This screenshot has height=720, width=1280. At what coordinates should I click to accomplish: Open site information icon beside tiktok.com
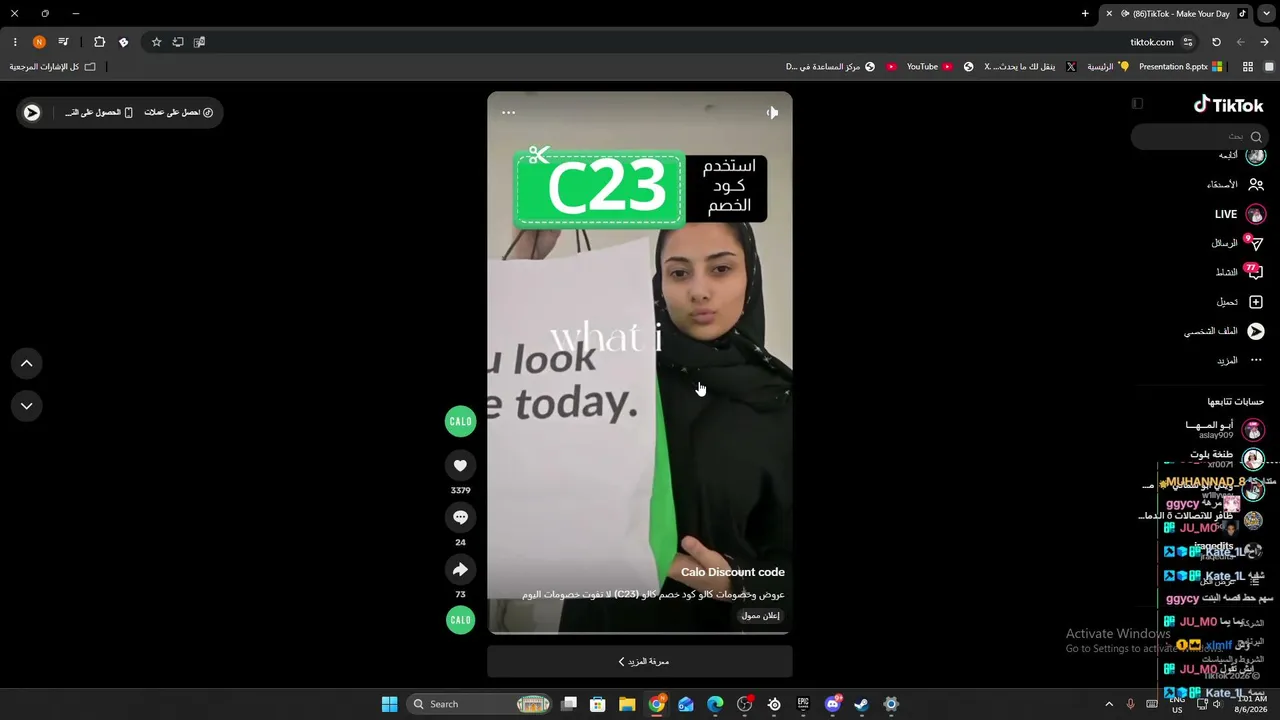click(x=1188, y=42)
